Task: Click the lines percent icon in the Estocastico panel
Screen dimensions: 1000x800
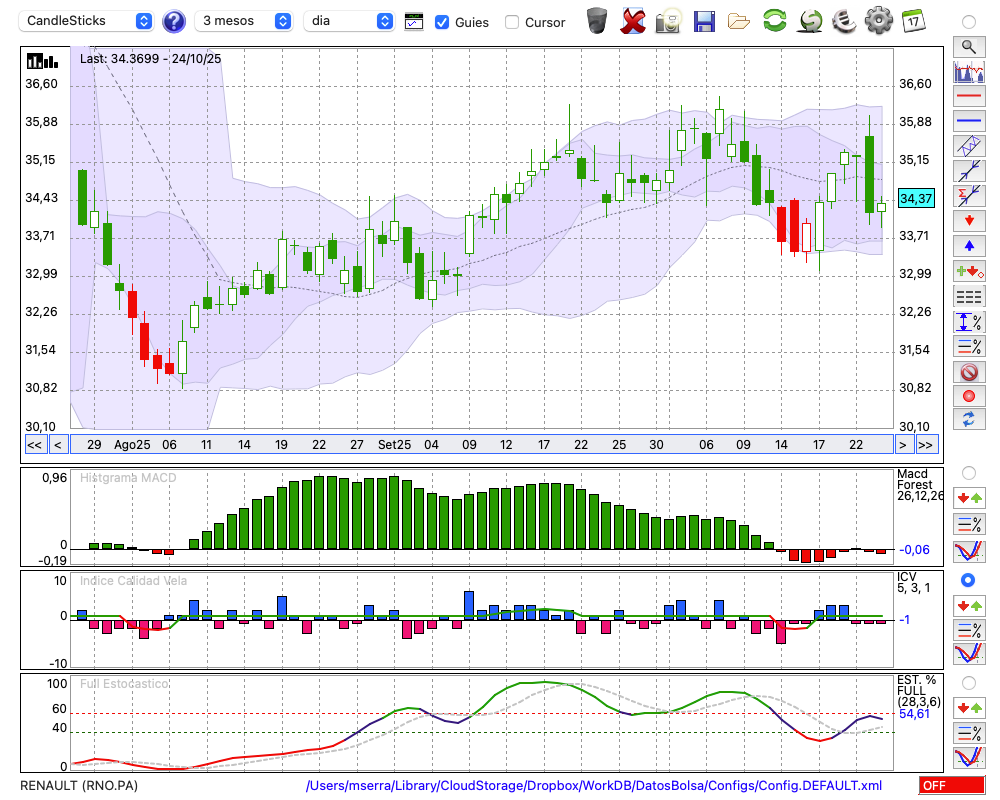Action: point(969,732)
